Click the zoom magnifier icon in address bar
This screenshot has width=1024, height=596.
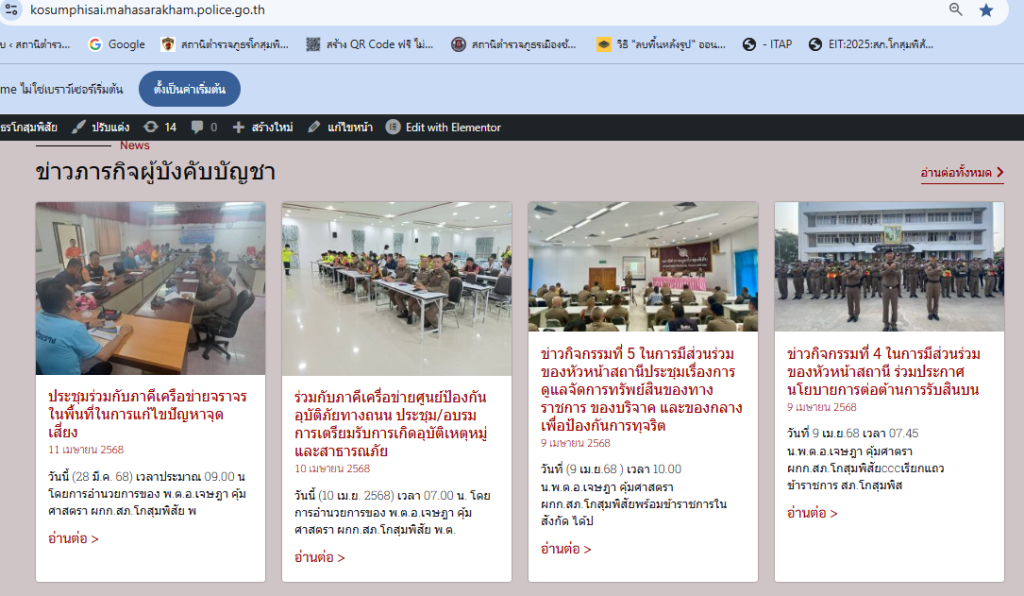pyautogui.click(x=955, y=10)
